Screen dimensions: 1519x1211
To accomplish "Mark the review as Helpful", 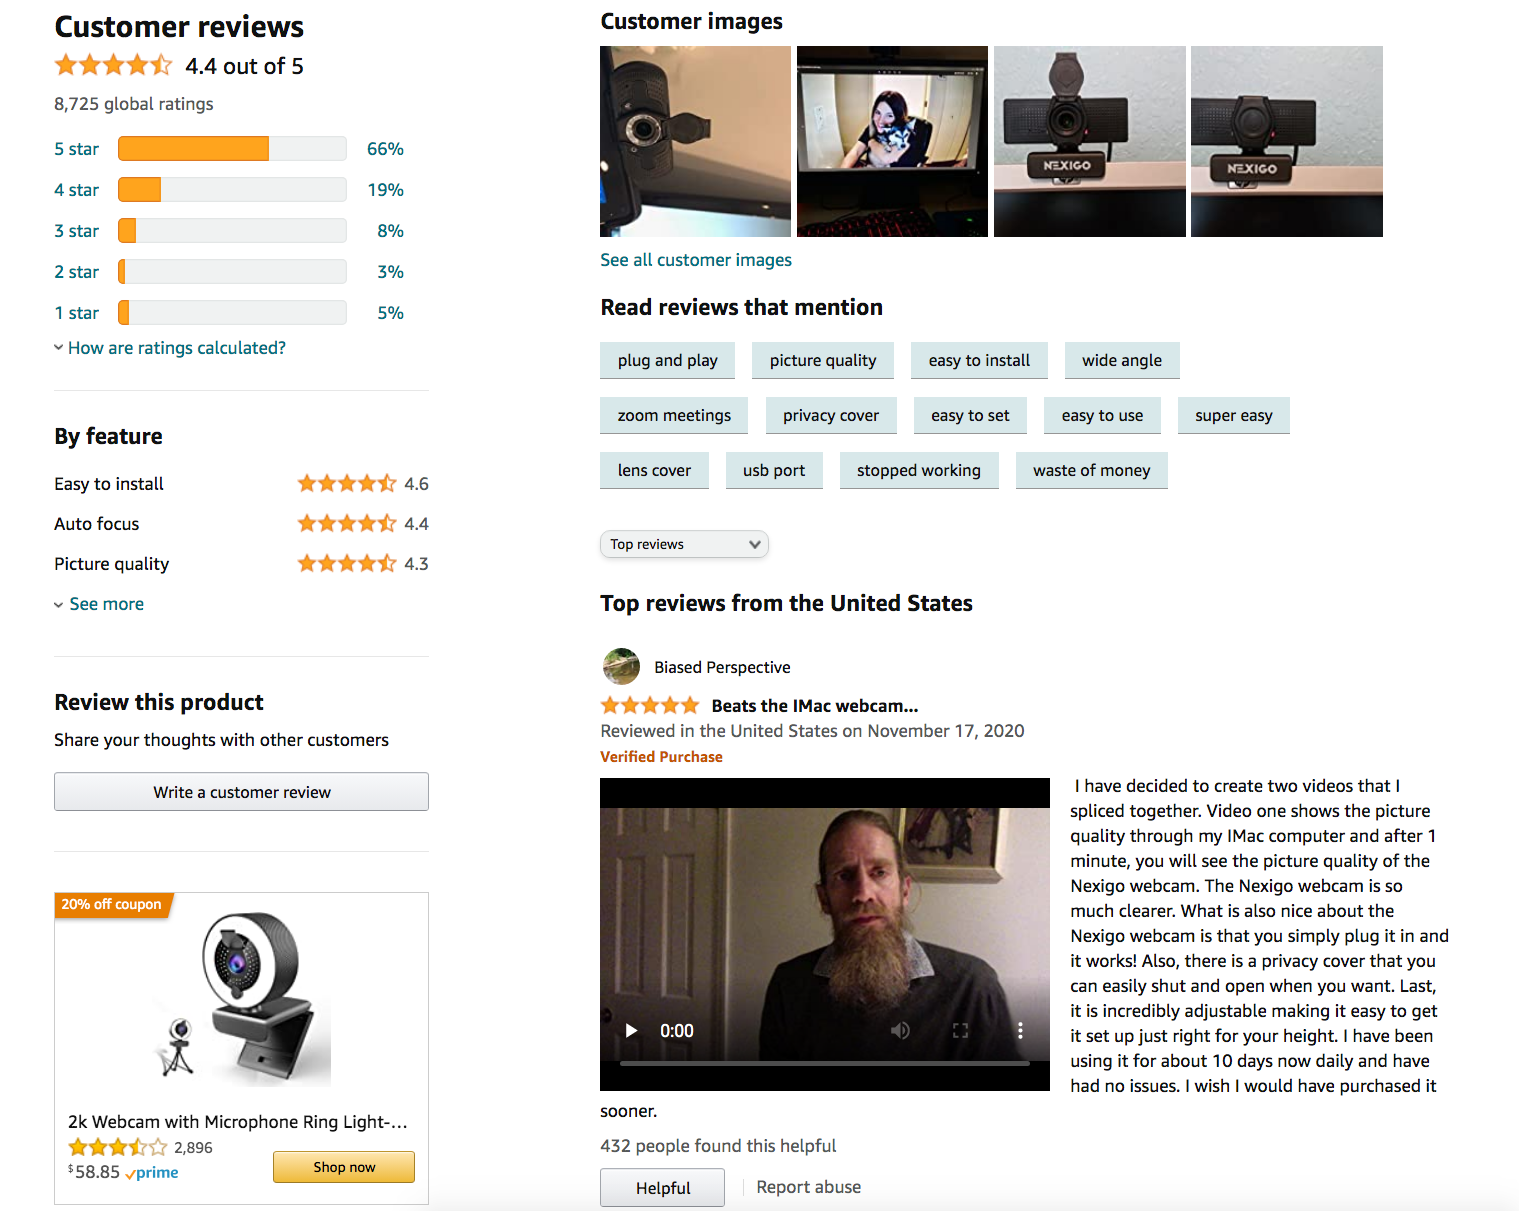I will [x=662, y=1187].
